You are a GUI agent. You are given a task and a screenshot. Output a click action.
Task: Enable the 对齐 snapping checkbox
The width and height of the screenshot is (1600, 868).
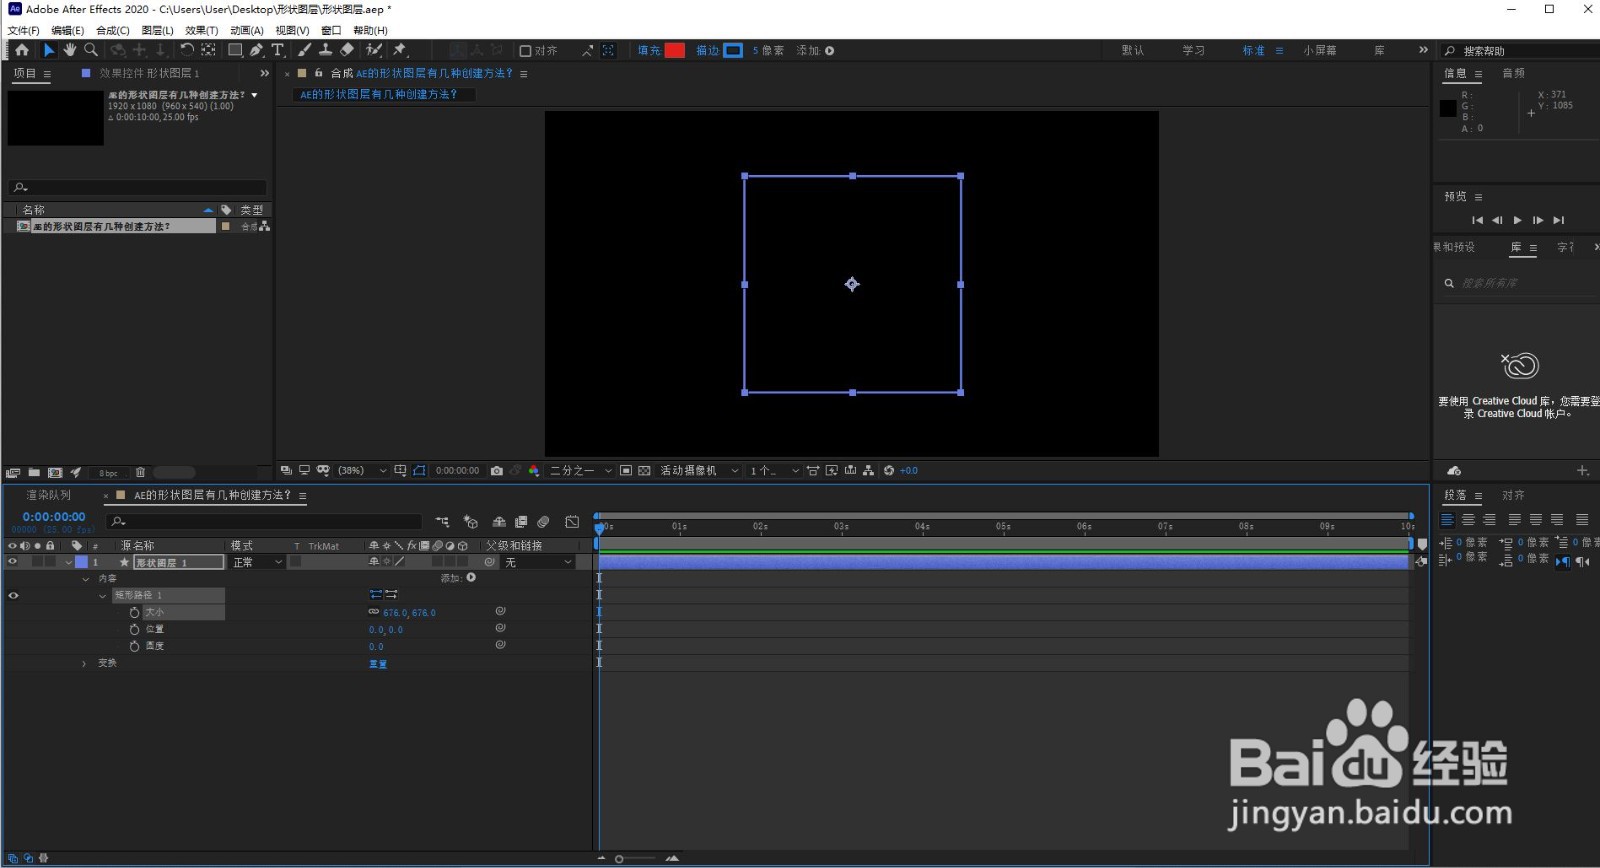[525, 51]
